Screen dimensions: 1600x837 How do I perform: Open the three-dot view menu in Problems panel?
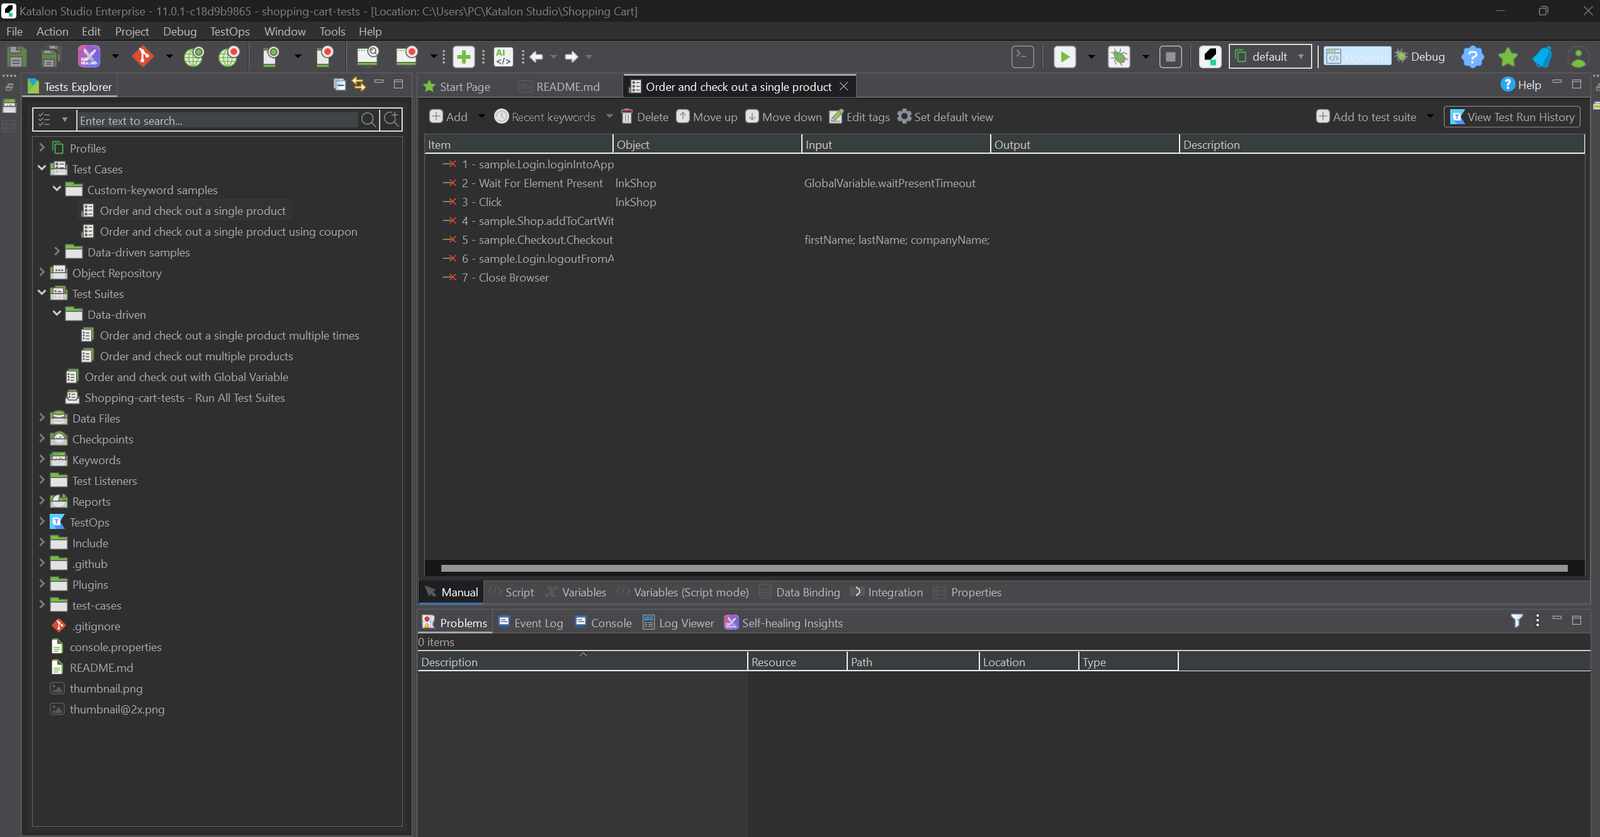click(1537, 621)
